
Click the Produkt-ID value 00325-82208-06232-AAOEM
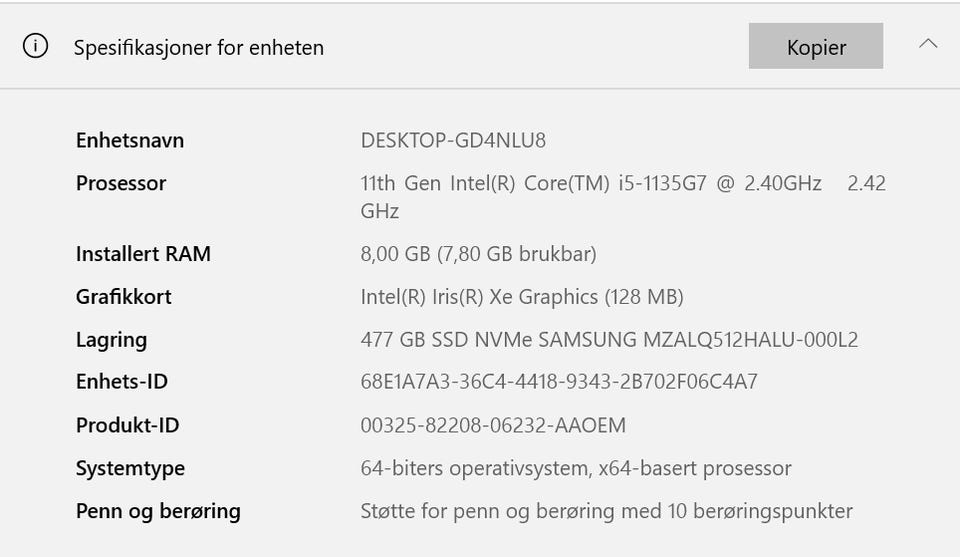493,426
